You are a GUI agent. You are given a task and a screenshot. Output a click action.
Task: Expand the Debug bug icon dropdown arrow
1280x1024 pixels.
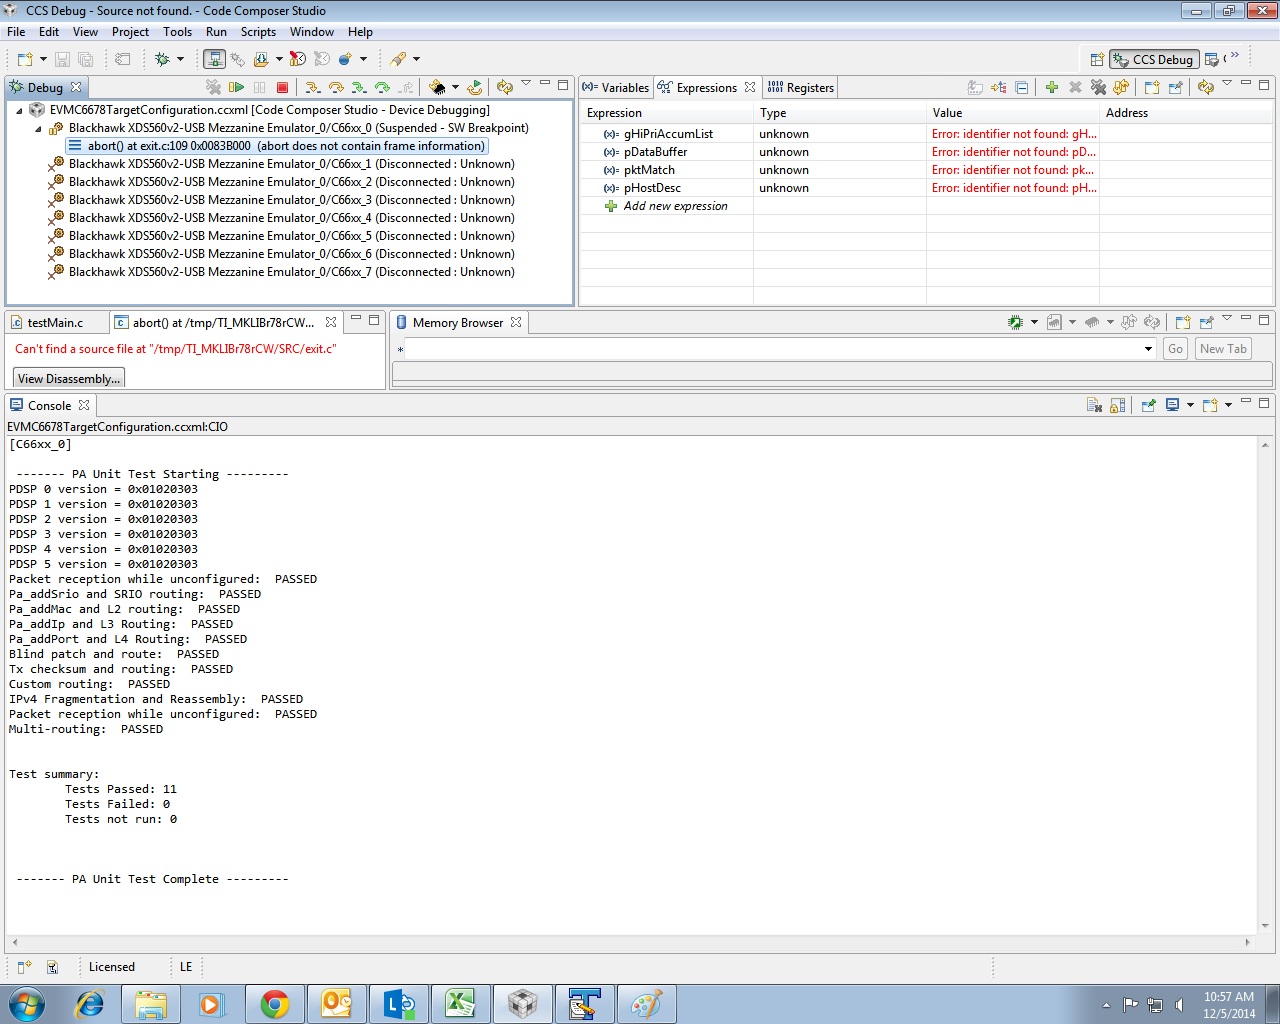180,59
